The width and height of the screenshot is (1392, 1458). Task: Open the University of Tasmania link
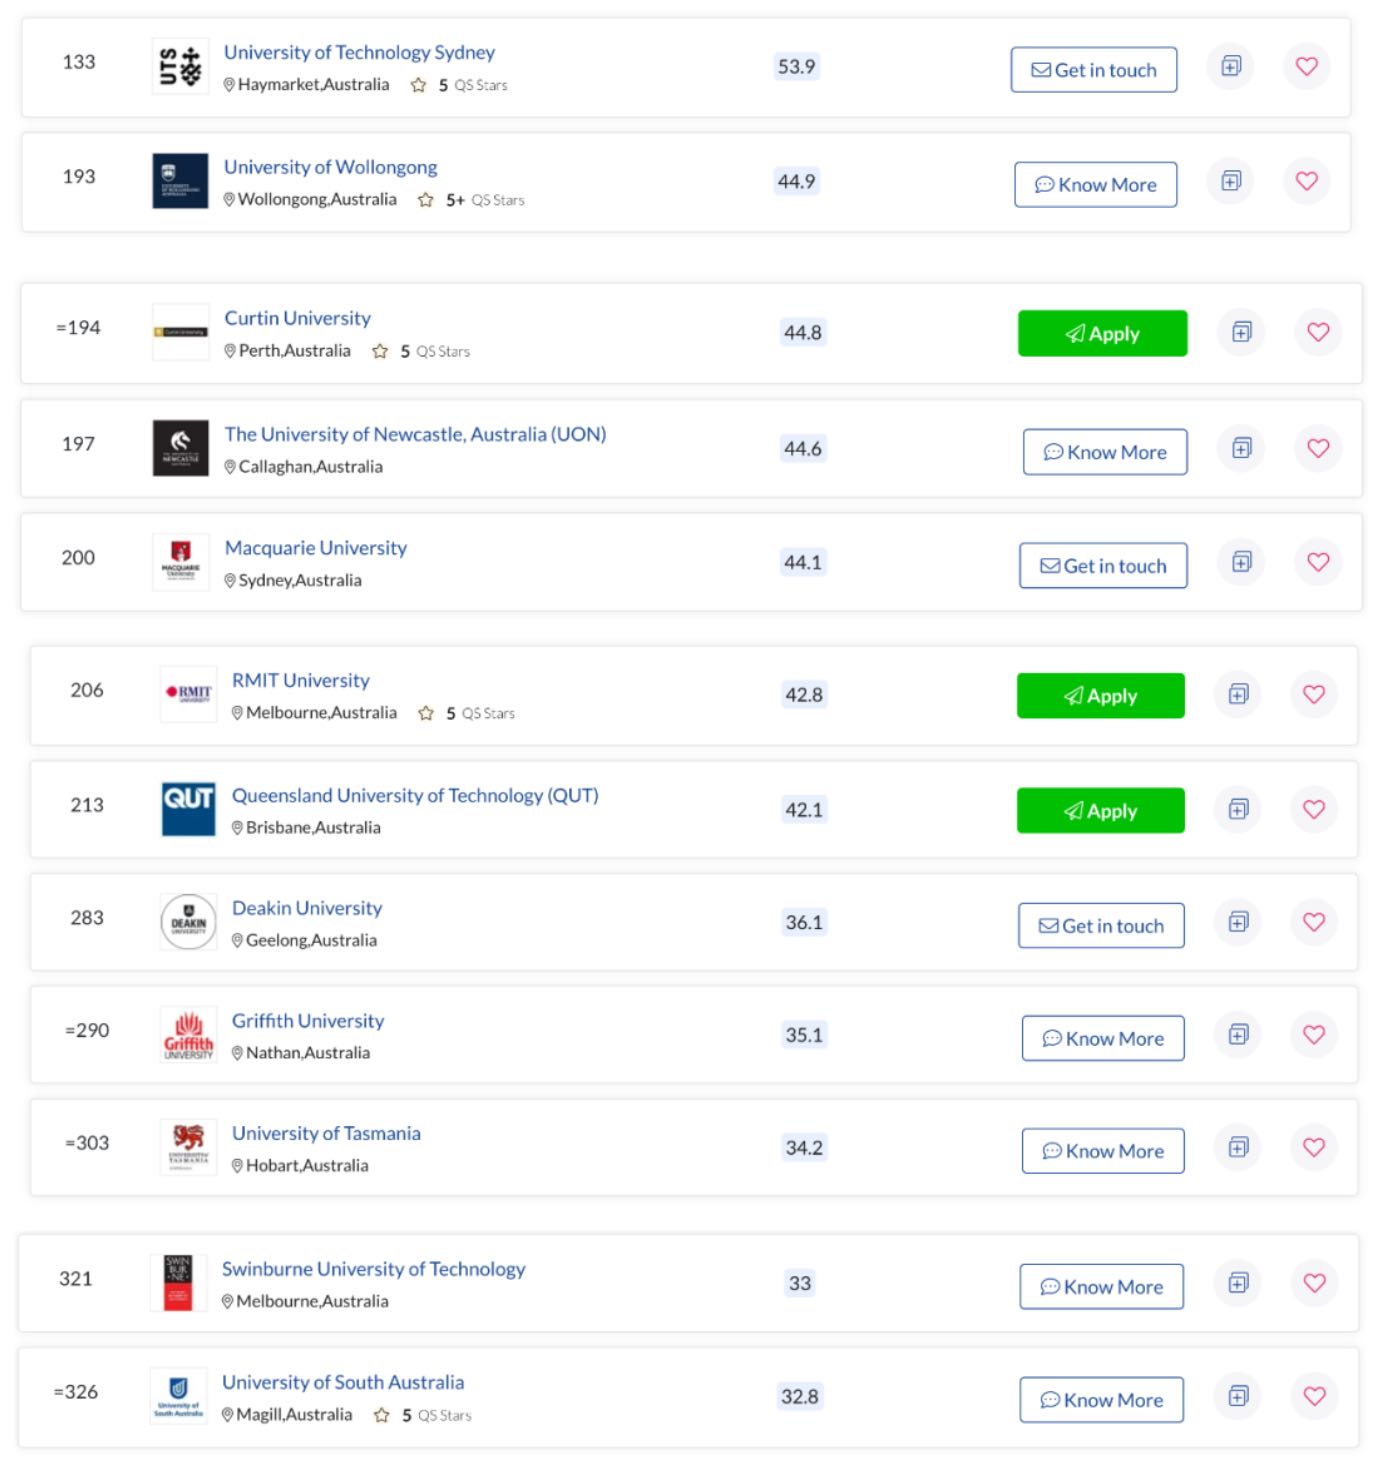[326, 1133]
